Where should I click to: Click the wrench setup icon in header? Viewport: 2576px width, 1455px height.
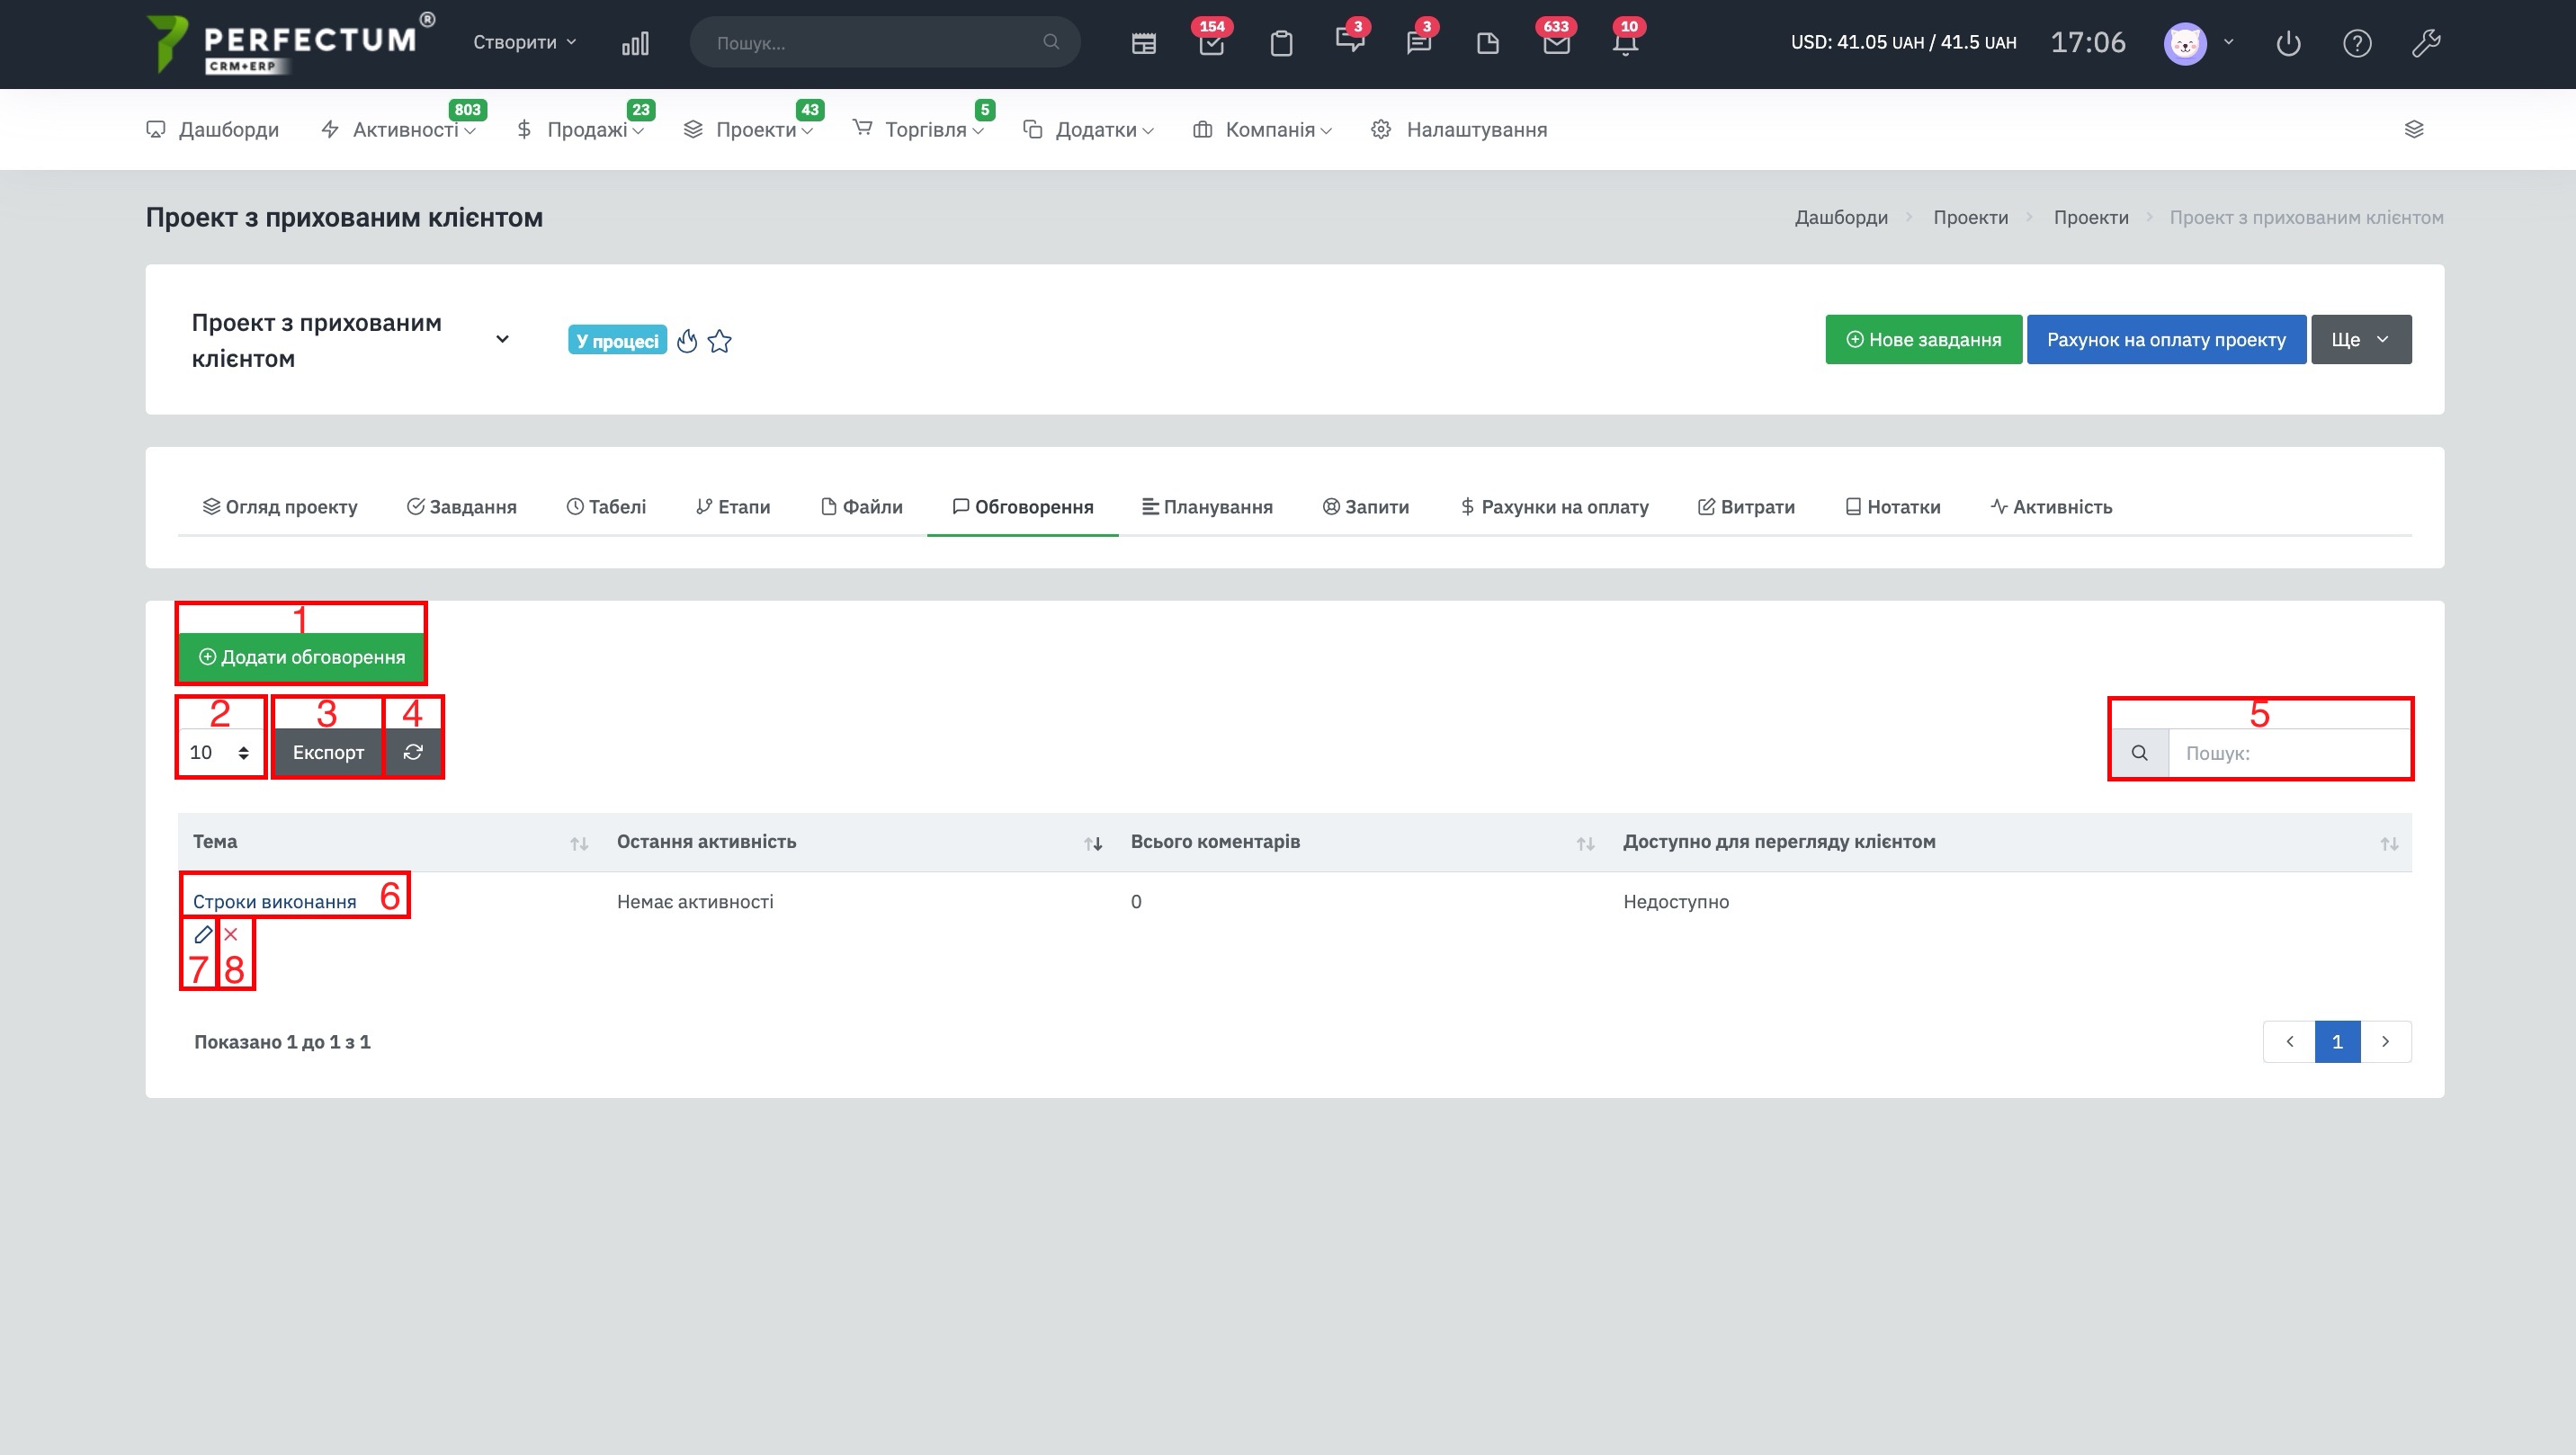(x=2426, y=43)
